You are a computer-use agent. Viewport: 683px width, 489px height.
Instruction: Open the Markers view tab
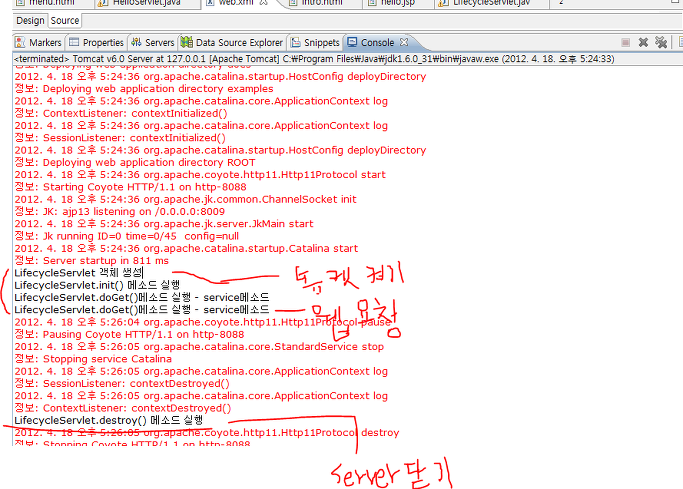click(38, 42)
